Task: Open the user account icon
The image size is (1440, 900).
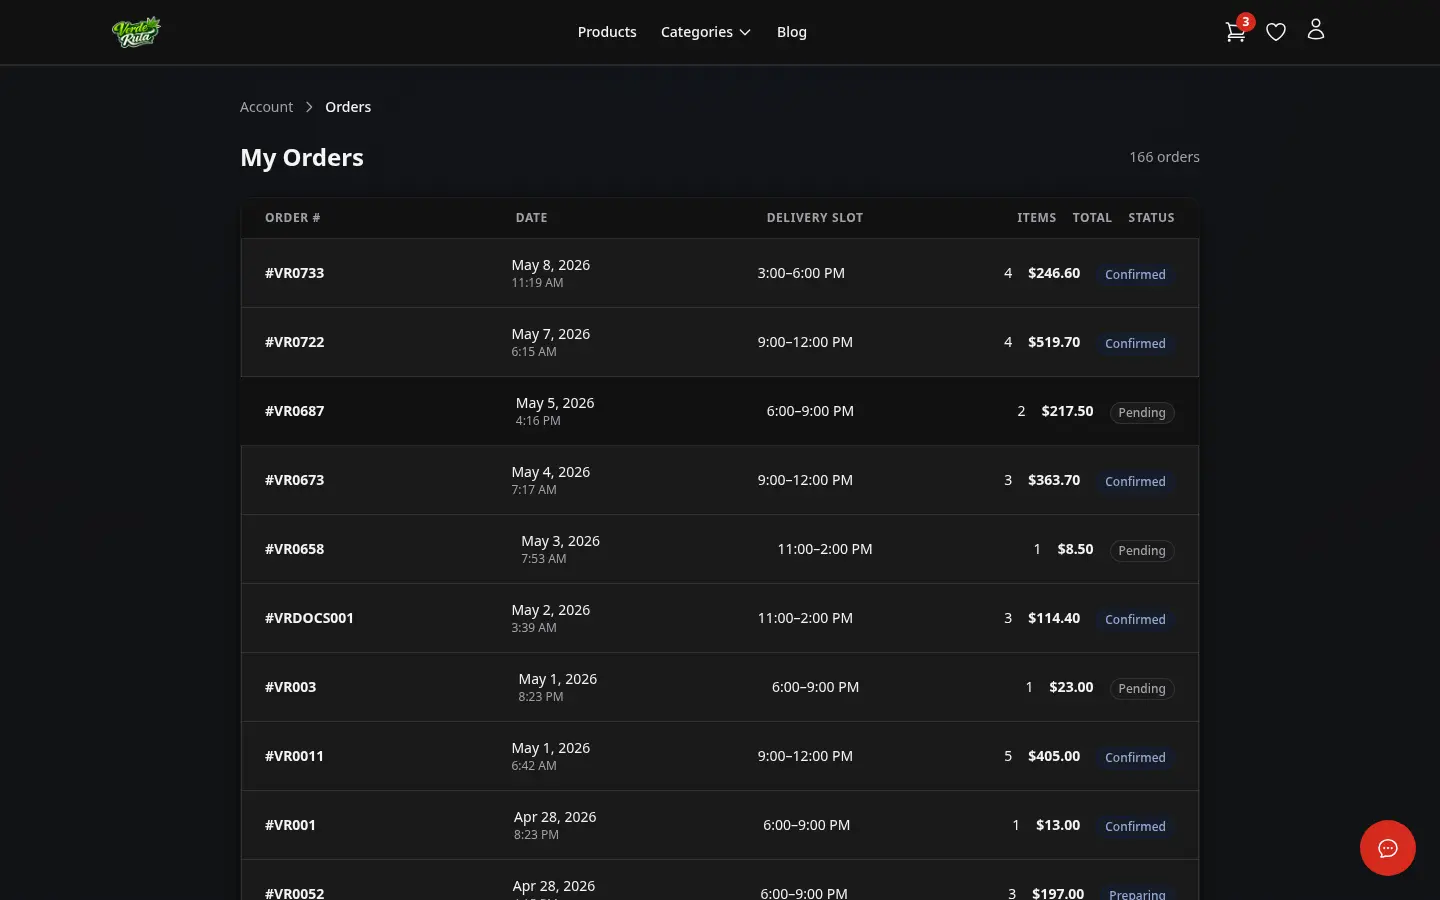Action: click(1316, 30)
